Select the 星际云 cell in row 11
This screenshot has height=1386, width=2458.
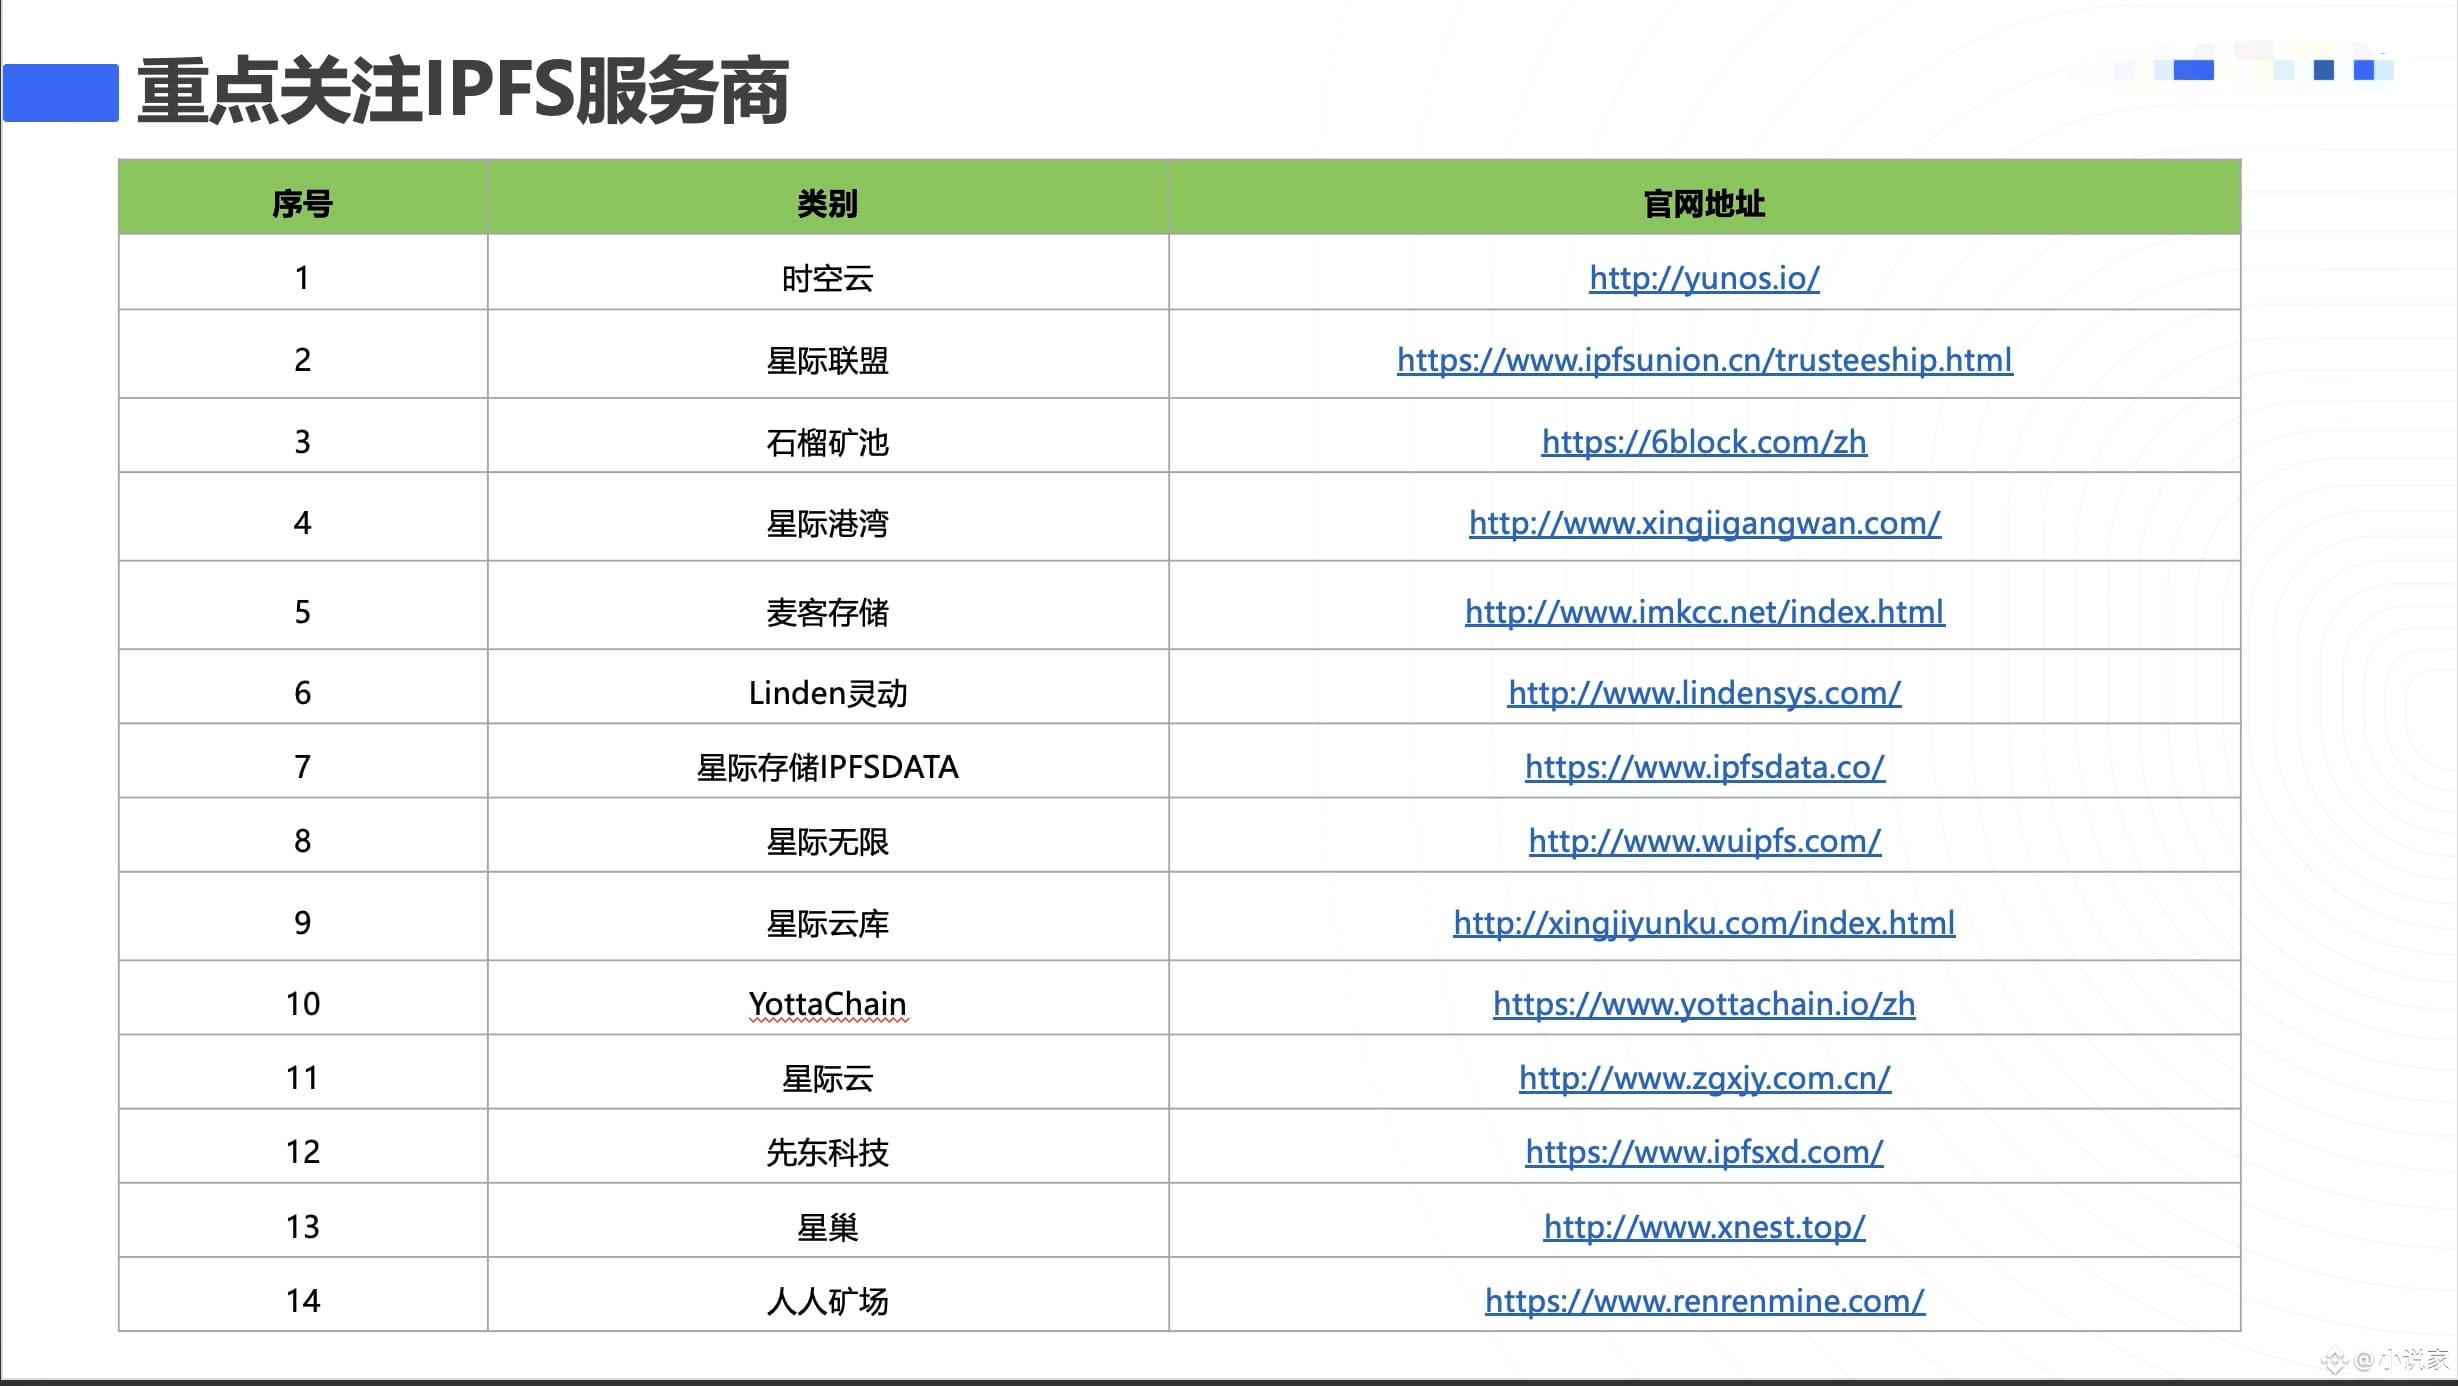(828, 1071)
